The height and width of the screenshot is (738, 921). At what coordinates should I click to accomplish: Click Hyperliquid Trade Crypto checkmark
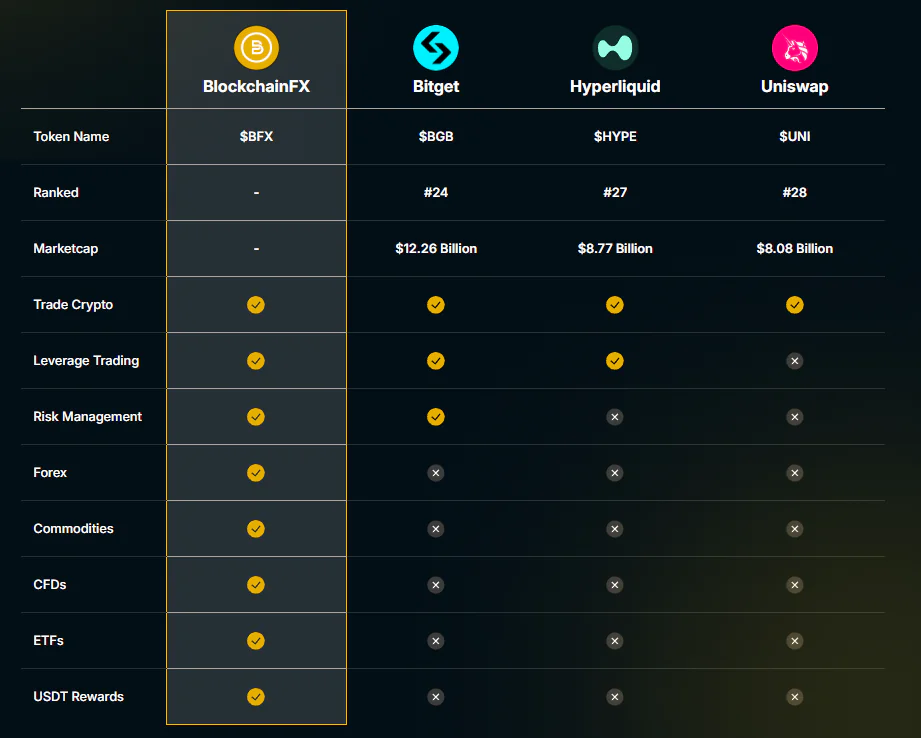click(x=615, y=304)
